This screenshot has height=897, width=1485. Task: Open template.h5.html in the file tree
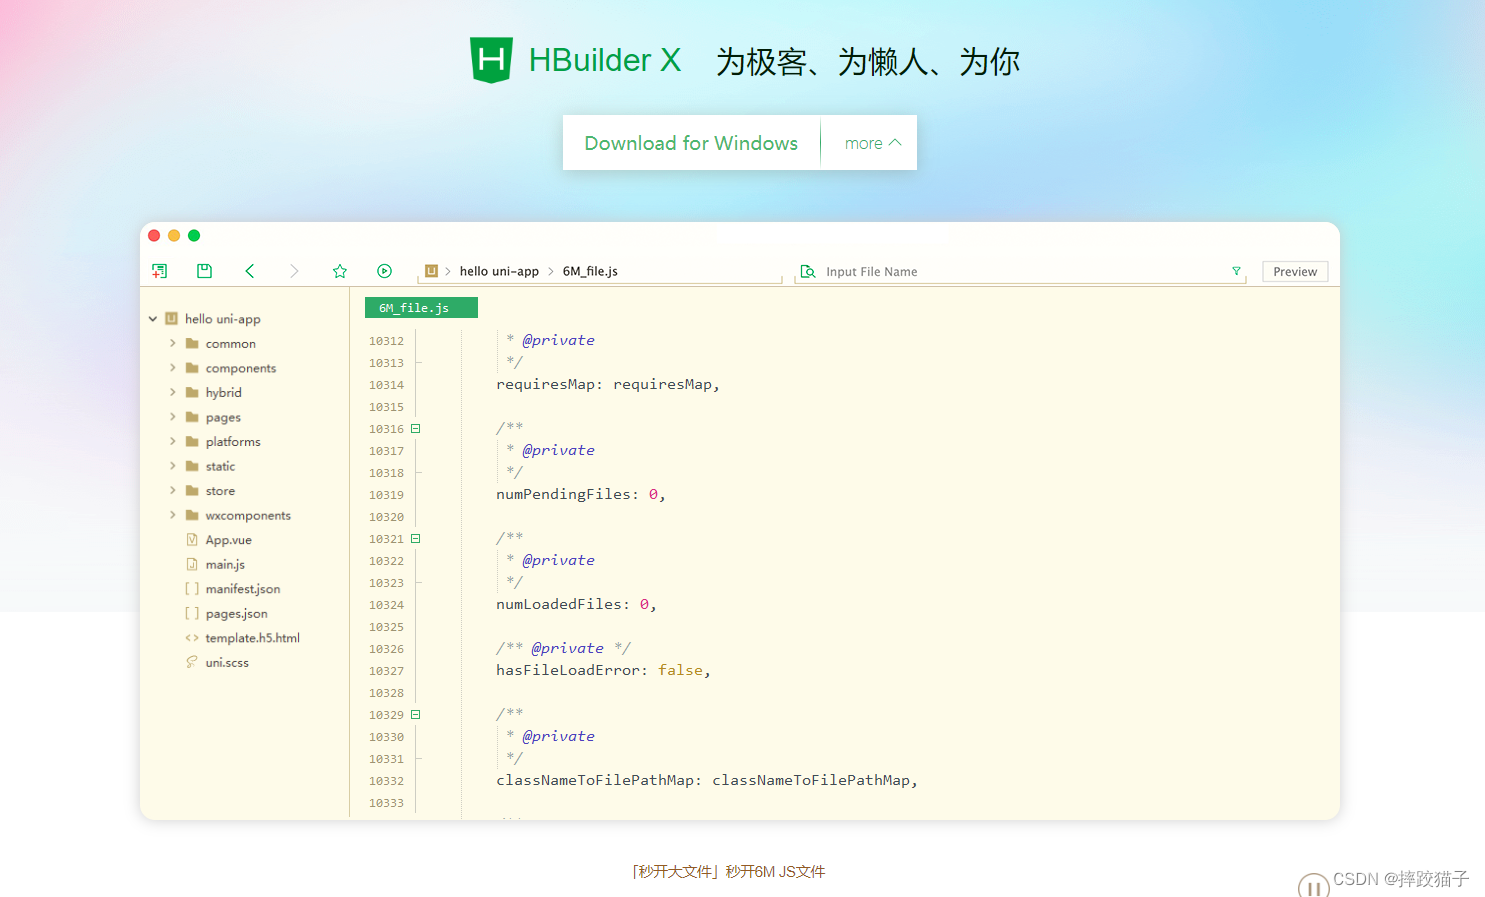tap(253, 638)
